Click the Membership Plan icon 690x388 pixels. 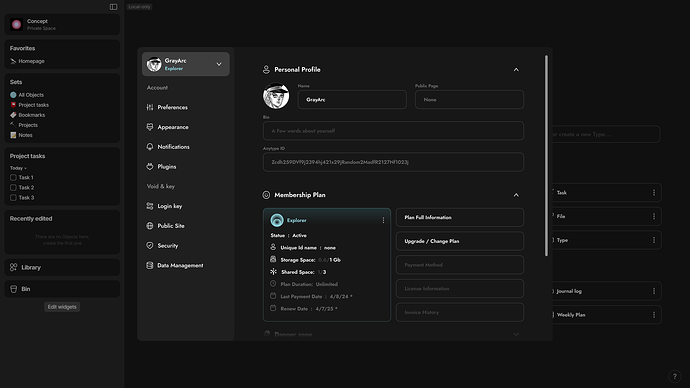[266, 195]
